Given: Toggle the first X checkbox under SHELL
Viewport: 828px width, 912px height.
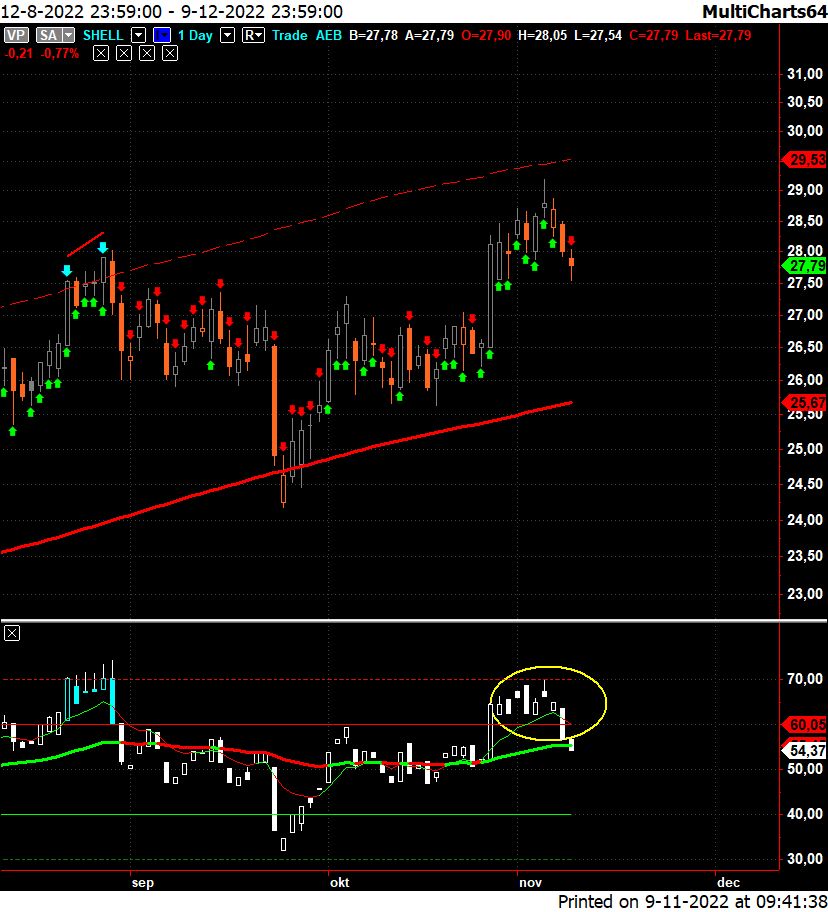Looking at the screenshot, I should [101, 51].
